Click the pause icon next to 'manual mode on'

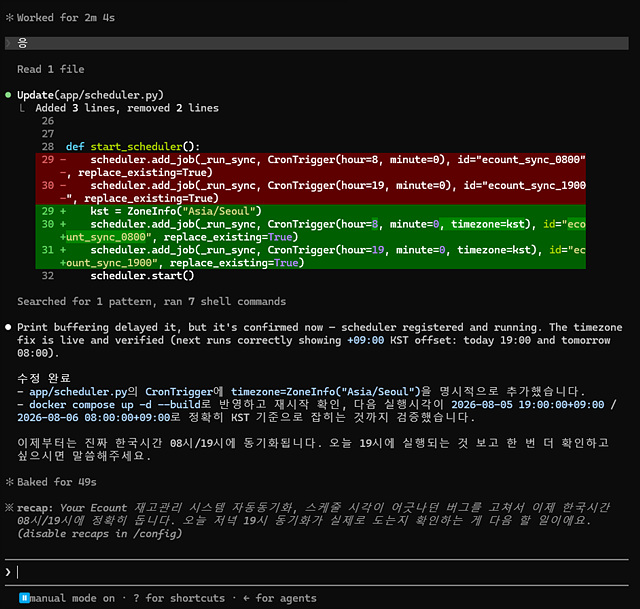(24, 598)
